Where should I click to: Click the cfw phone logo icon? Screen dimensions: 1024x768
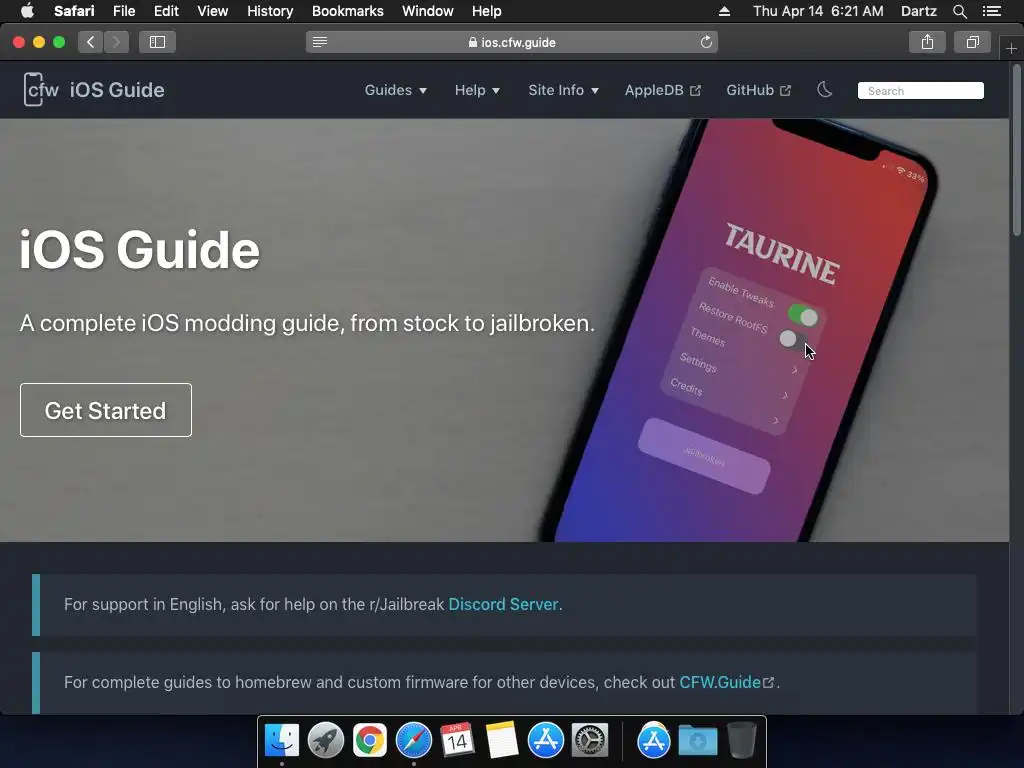(41, 89)
